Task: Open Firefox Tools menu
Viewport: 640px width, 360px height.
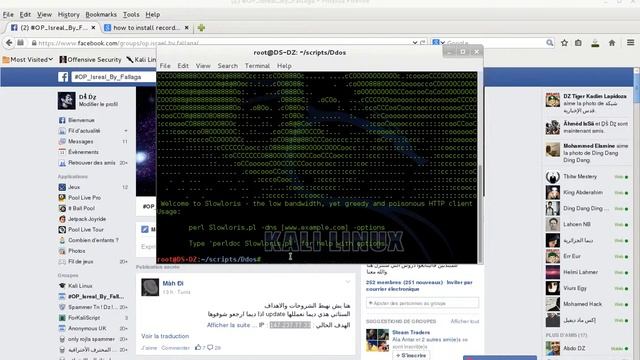Action: point(131,14)
